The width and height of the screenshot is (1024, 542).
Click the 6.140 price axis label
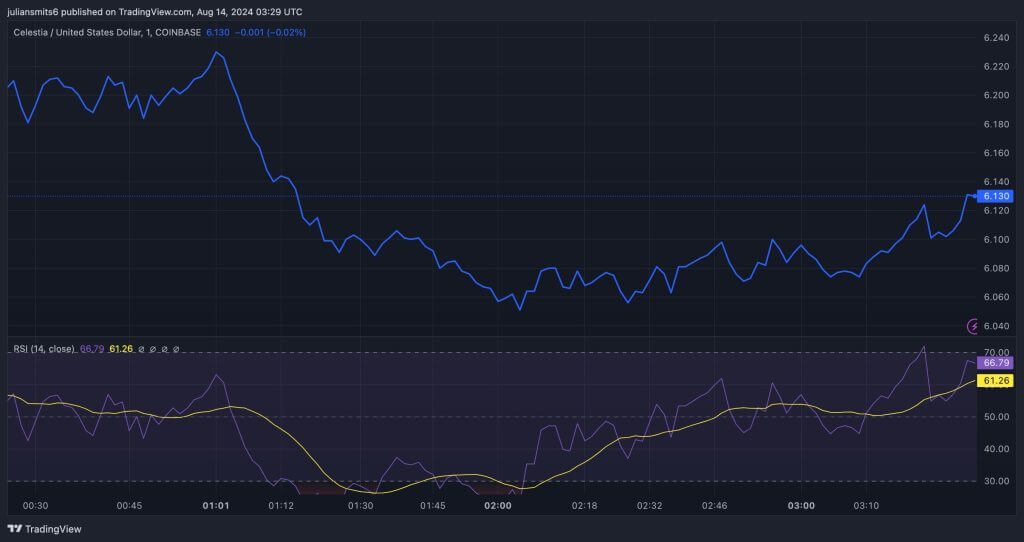click(x=996, y=182)
